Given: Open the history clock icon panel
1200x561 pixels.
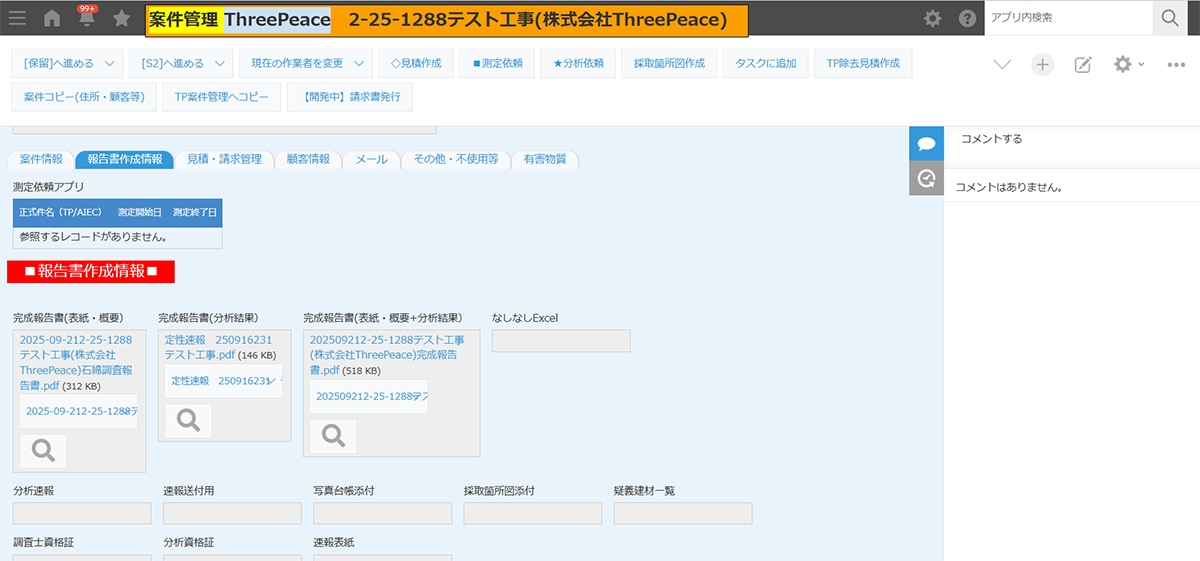Looking at the screenshot, I should click(926, 178).
